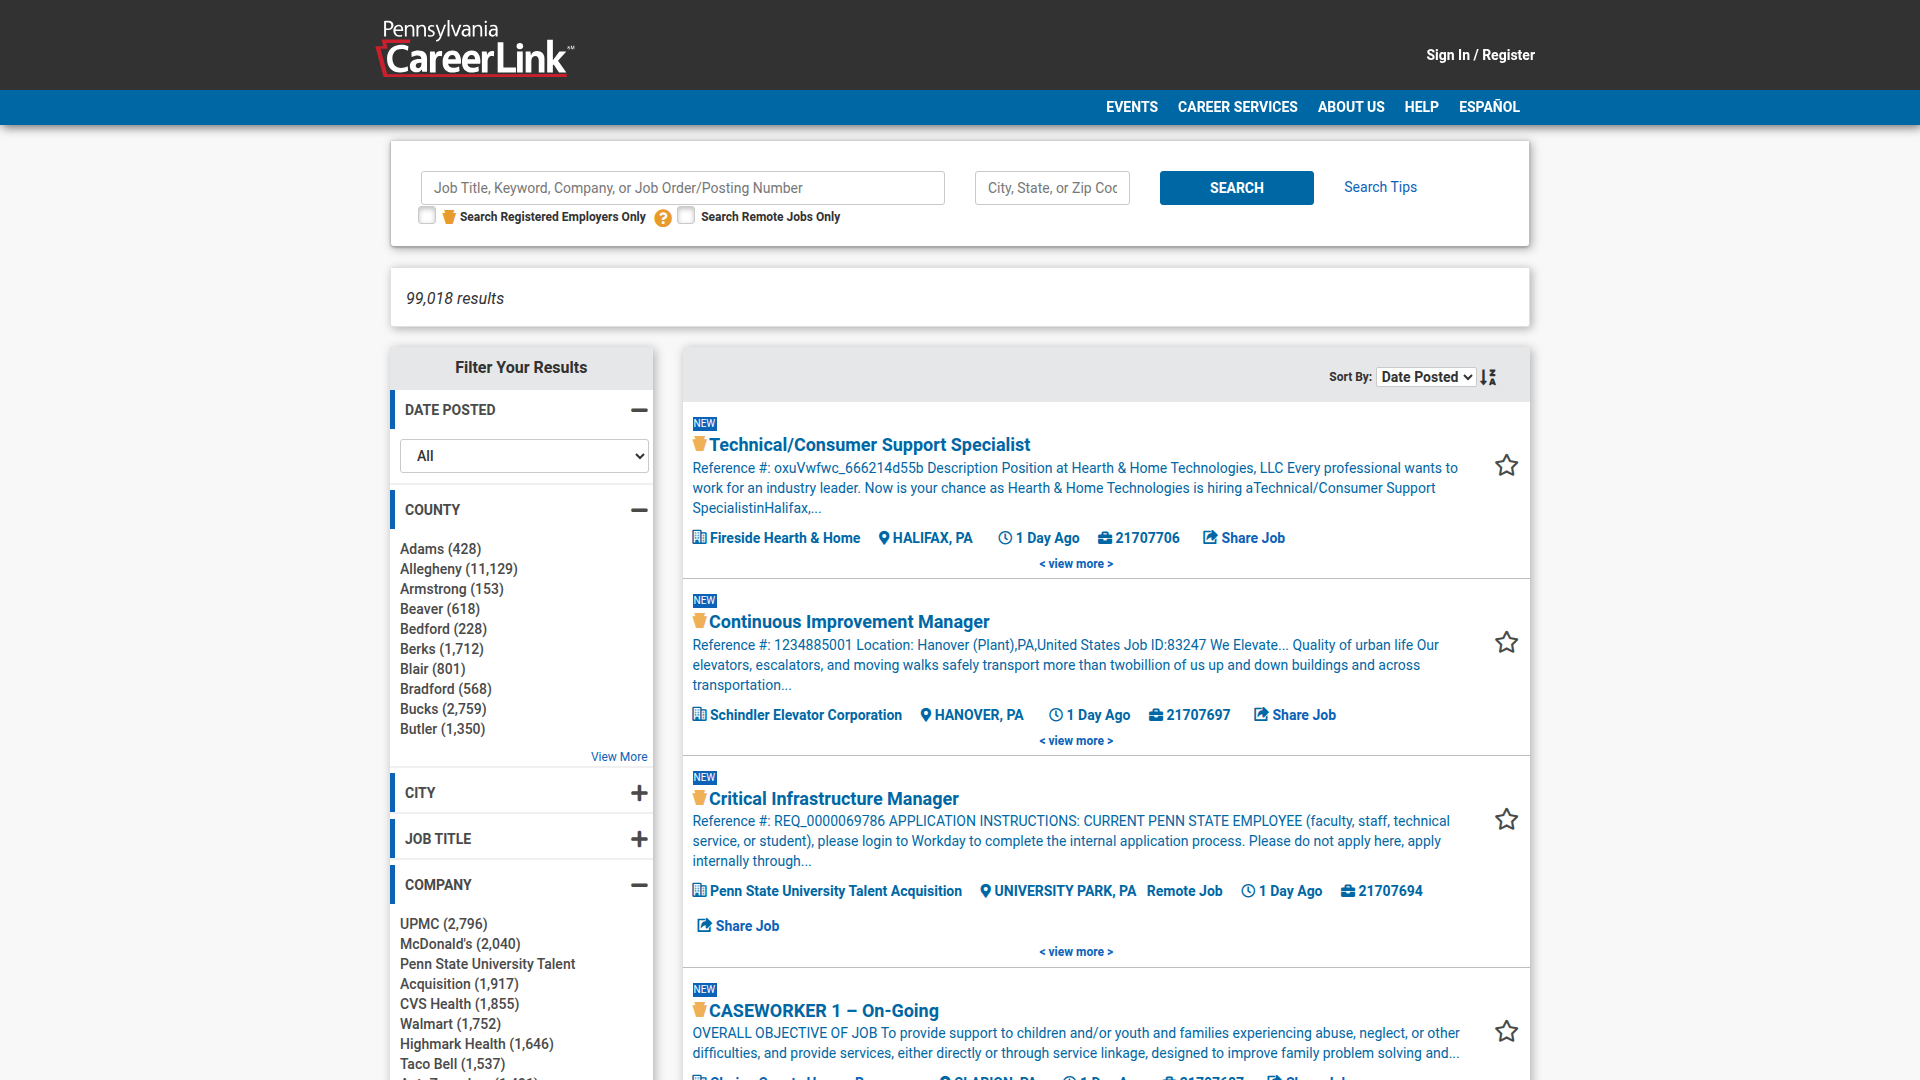Collapse the COMPANY filter section
1920x1080 pixels.
click(x=639, y=885)
